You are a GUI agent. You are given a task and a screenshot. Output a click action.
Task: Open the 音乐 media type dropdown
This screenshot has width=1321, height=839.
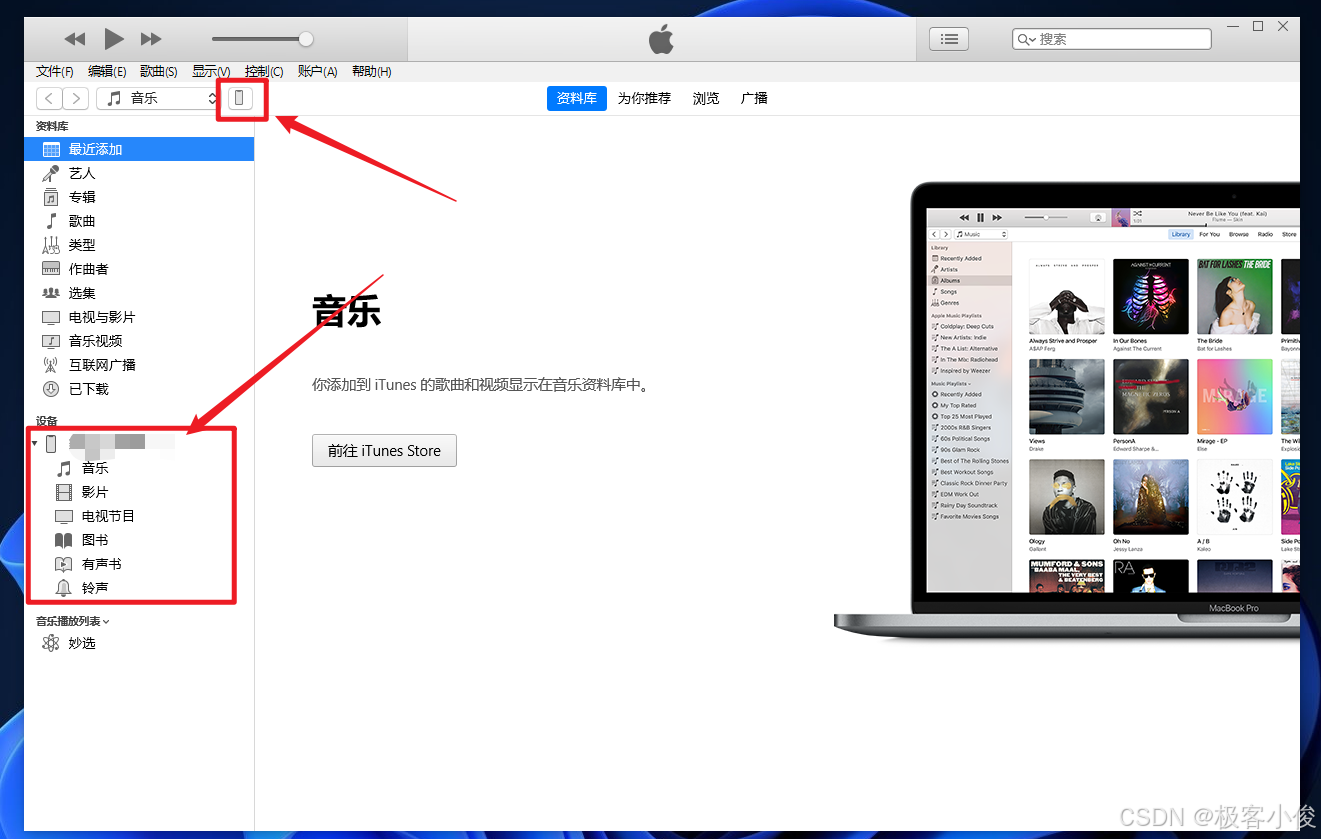[x=158, y=98]
